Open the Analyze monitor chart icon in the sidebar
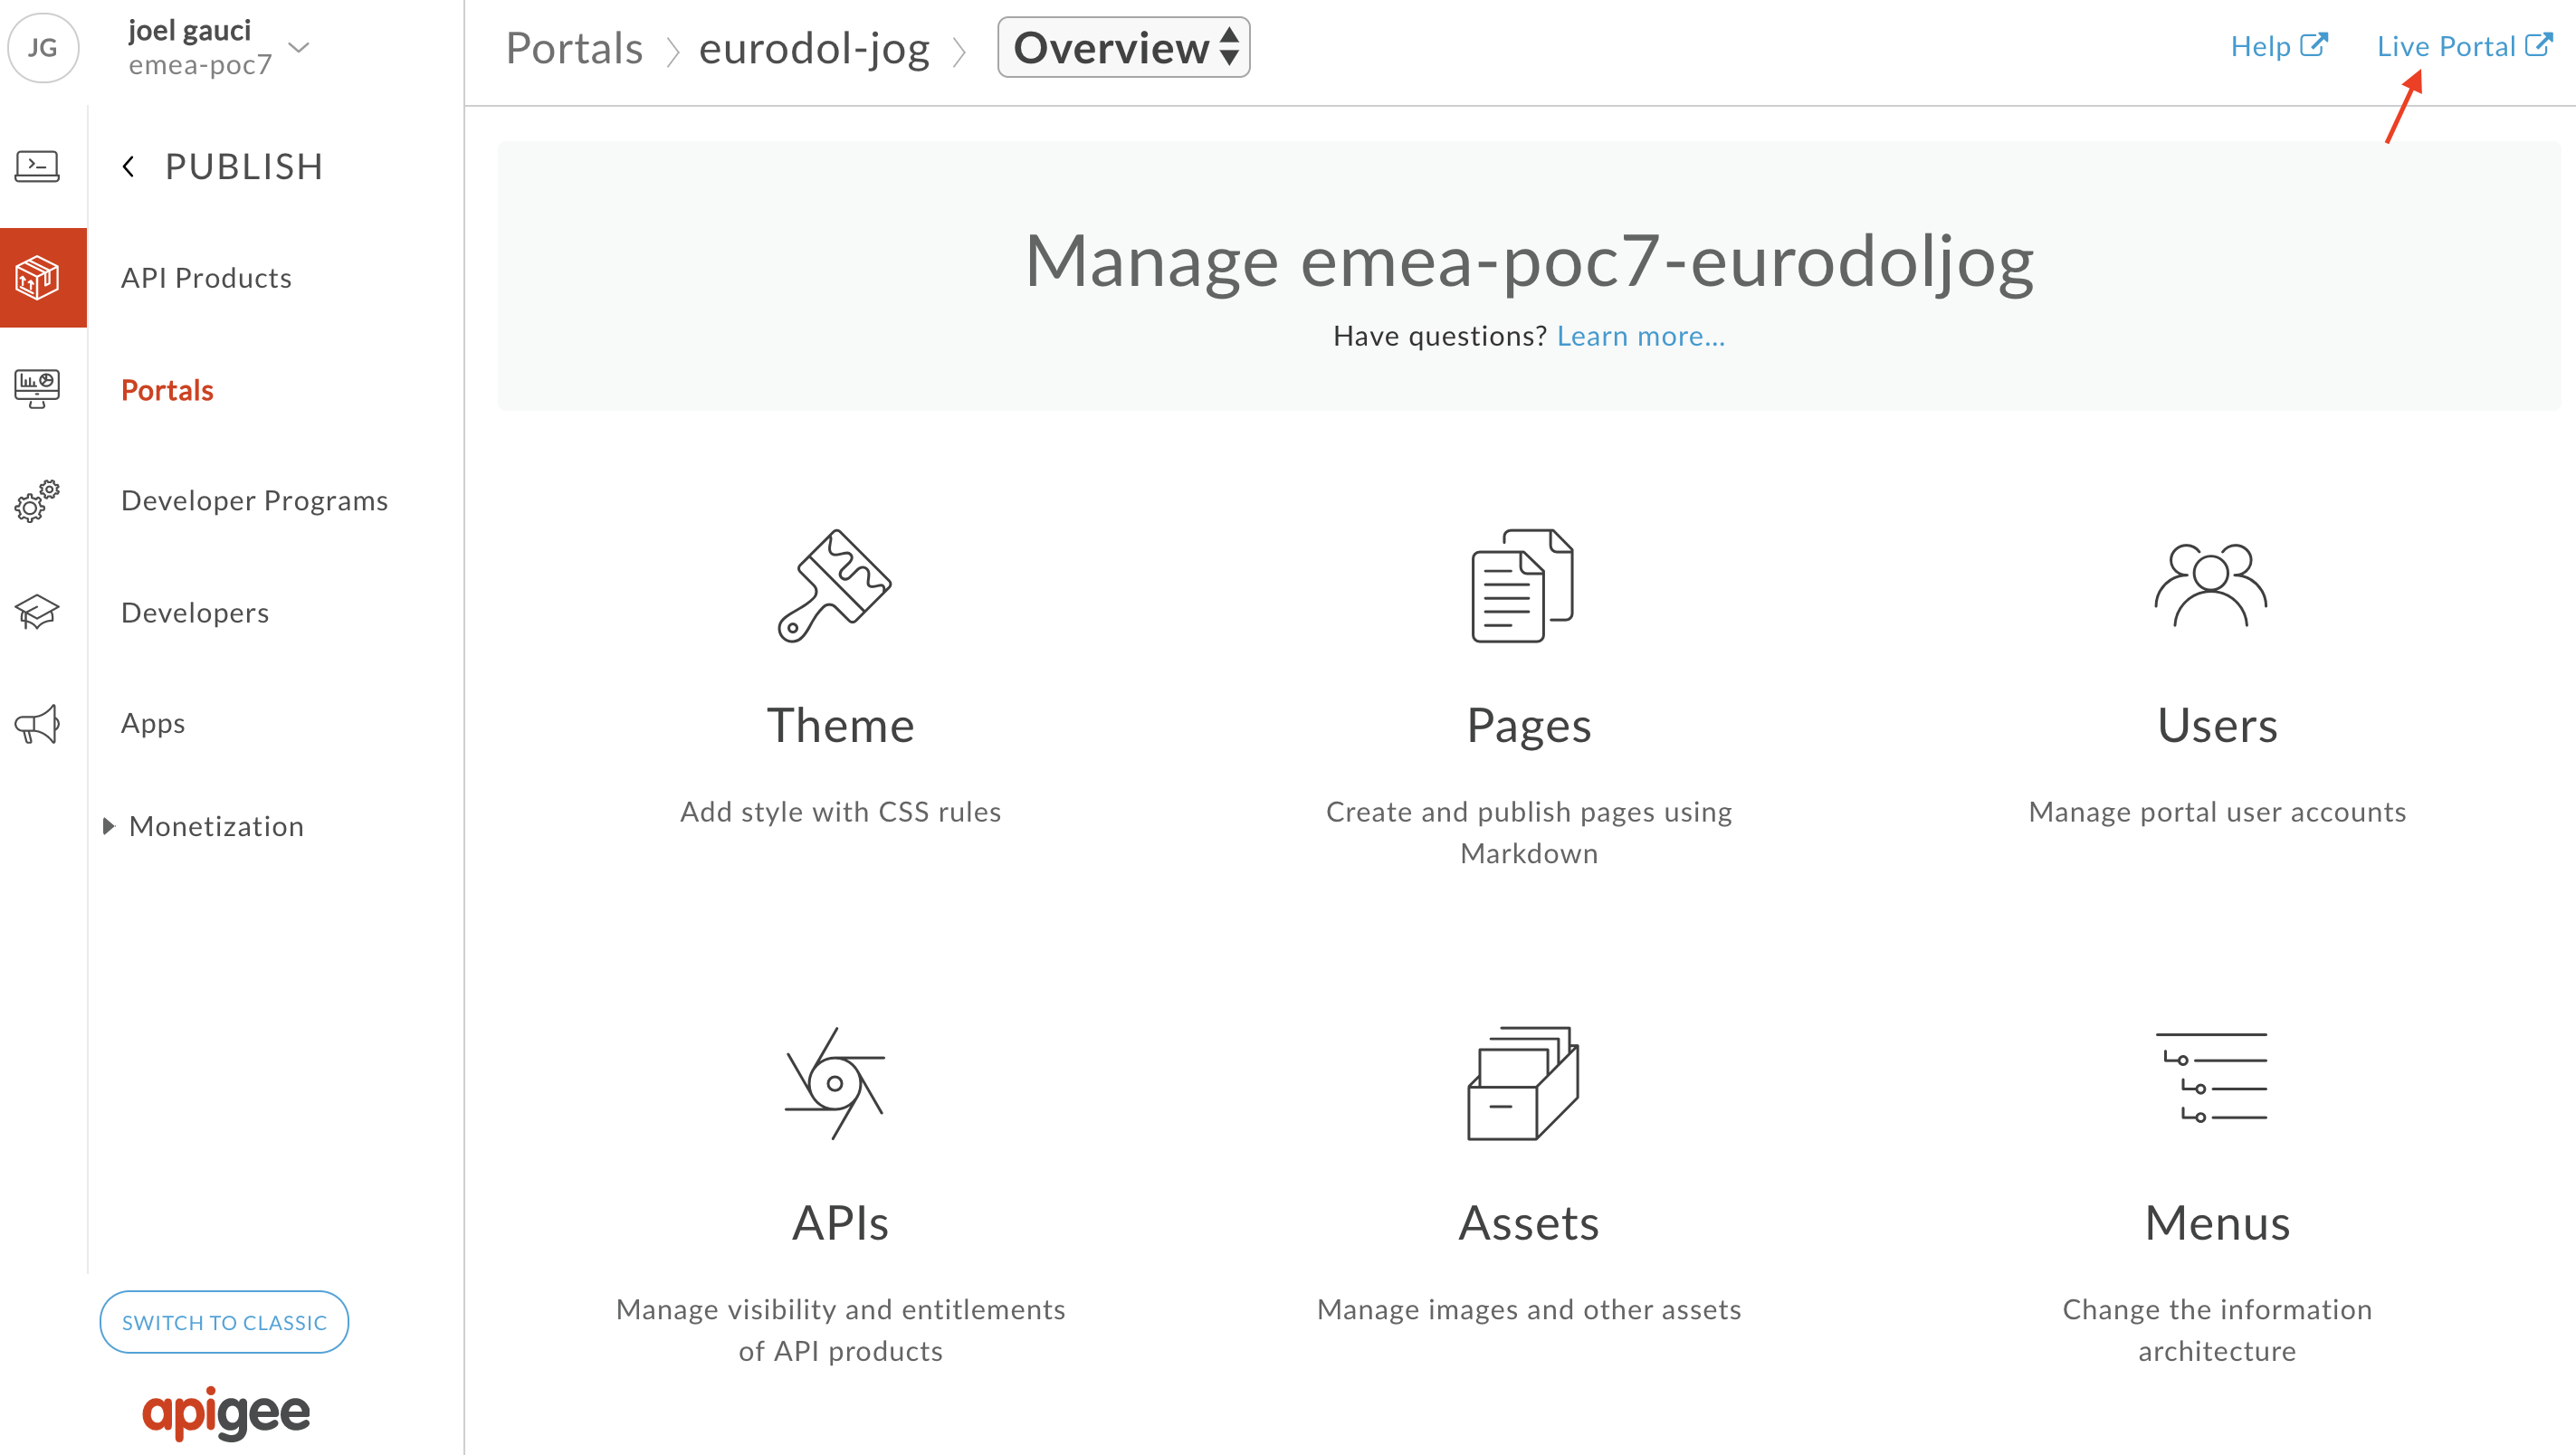This screenshot has width=2576, height=1455. [x=37, y=388]
